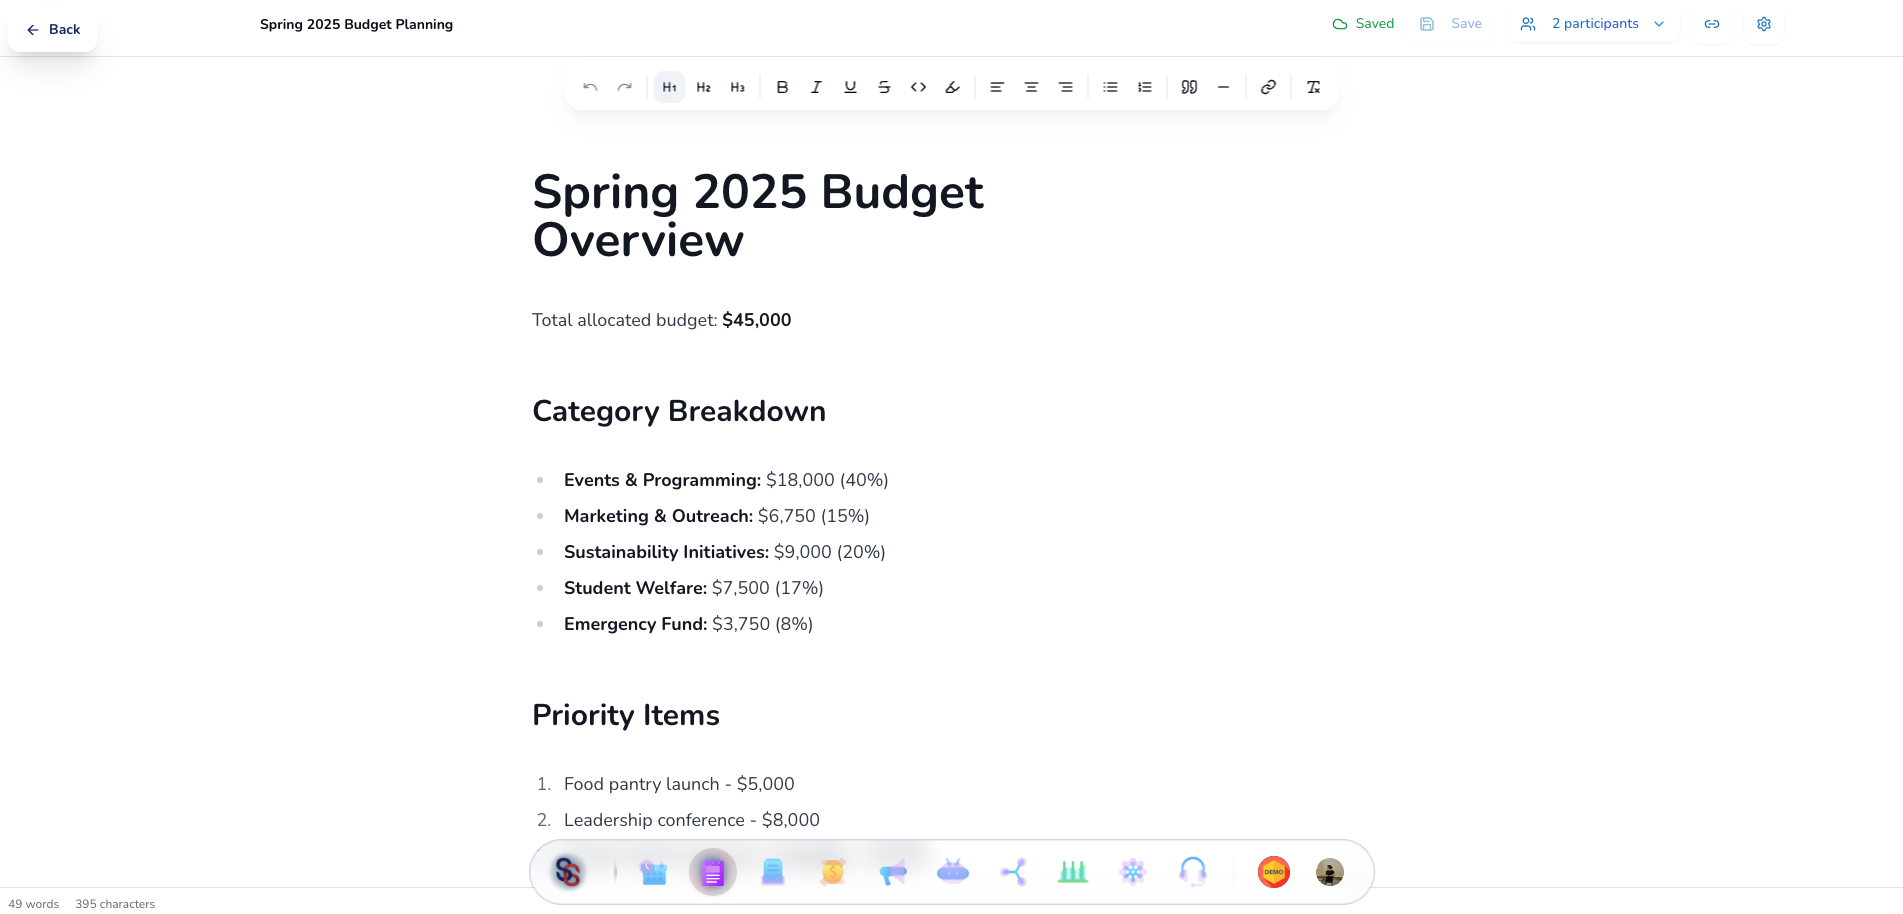
Task: Toggle strikethrough formatting
Action: [x=884, y=88]
